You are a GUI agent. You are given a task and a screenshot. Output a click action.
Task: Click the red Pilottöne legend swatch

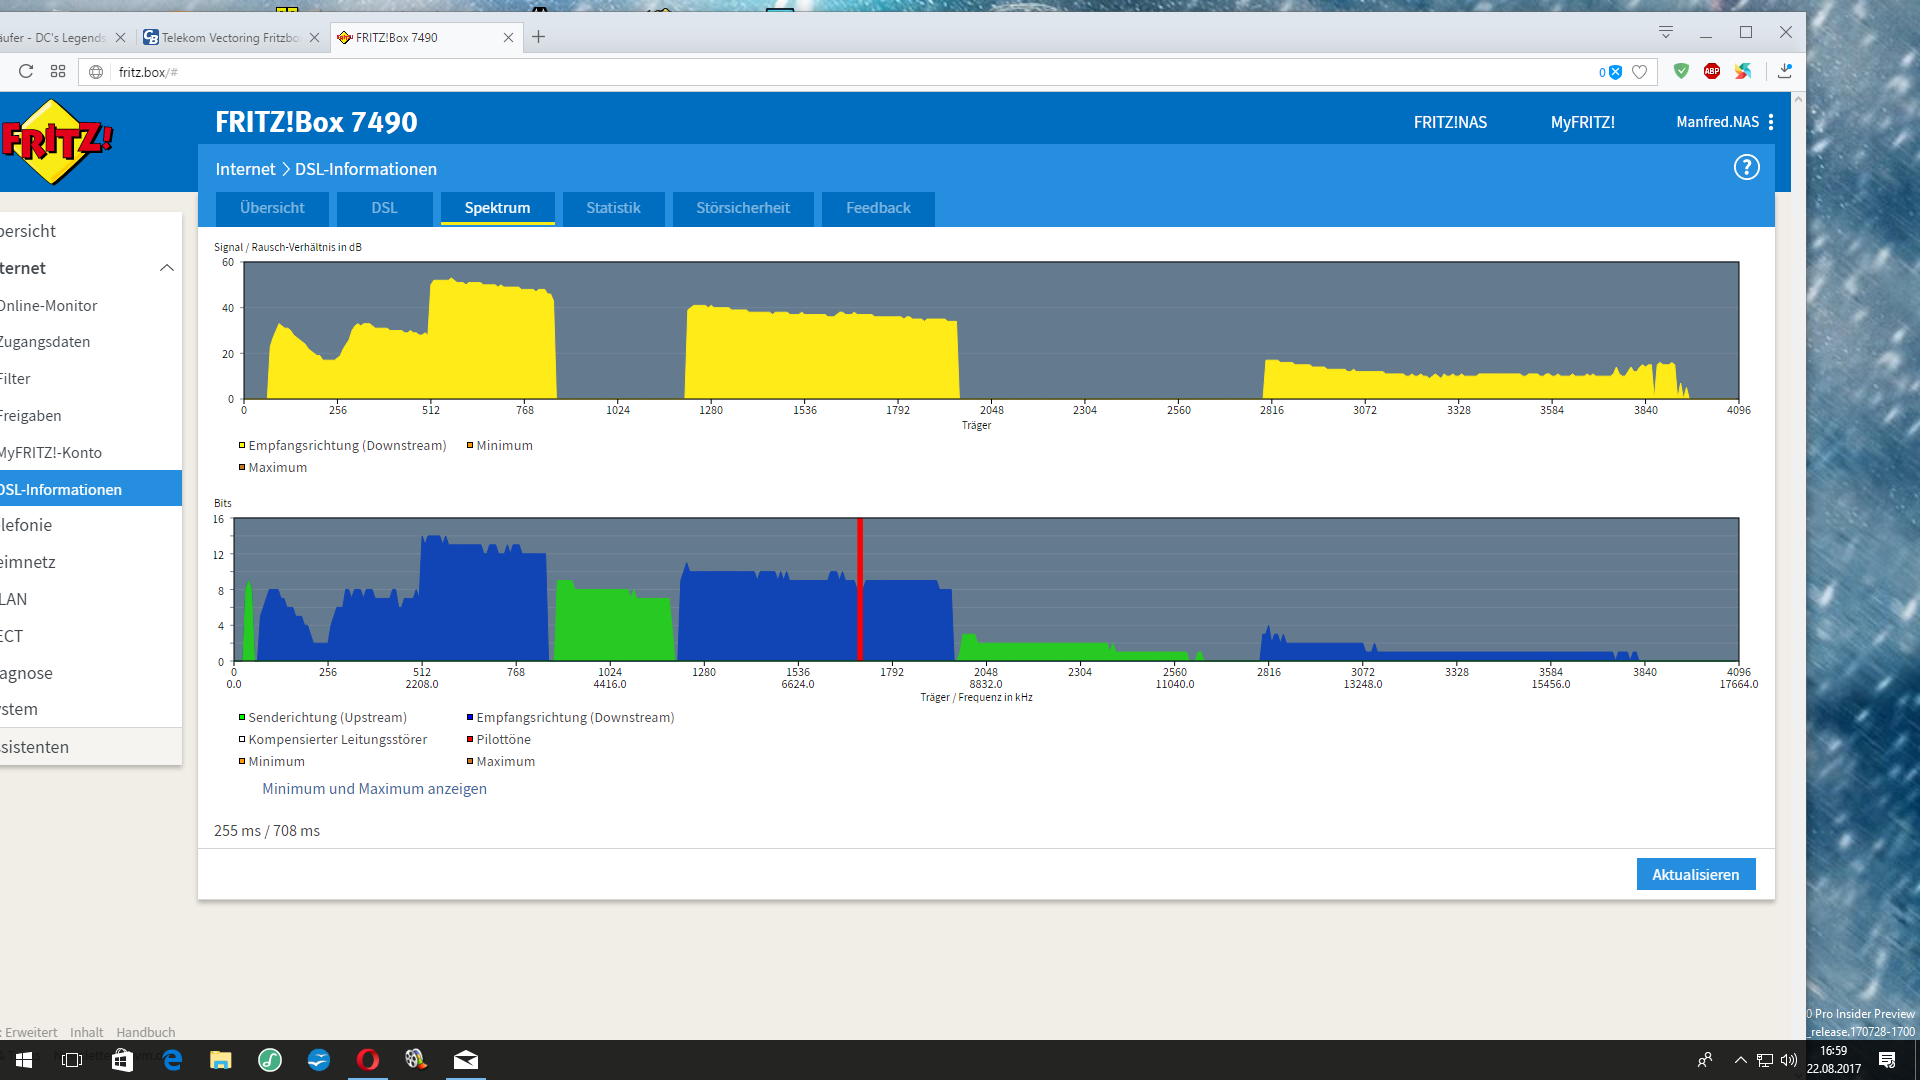(x=470, y=740)
